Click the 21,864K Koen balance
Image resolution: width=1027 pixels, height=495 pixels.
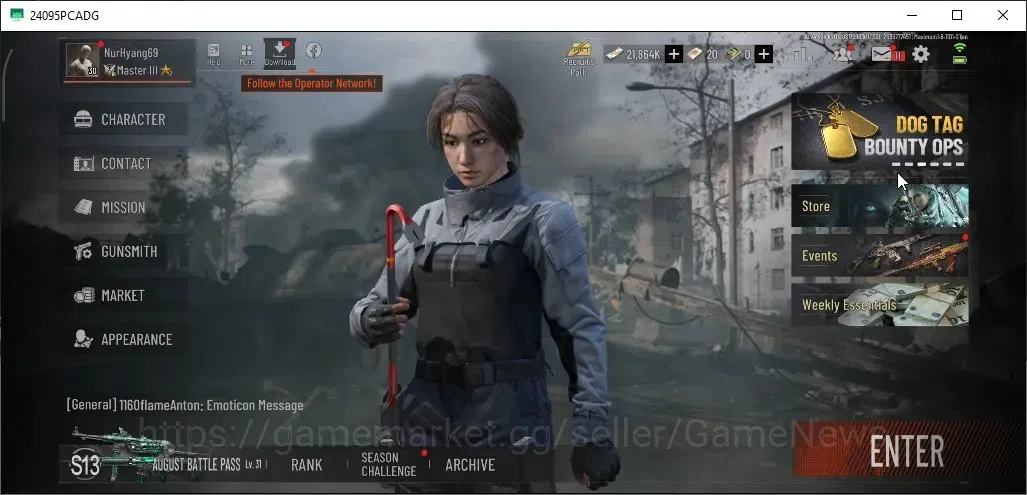point(635,54)
